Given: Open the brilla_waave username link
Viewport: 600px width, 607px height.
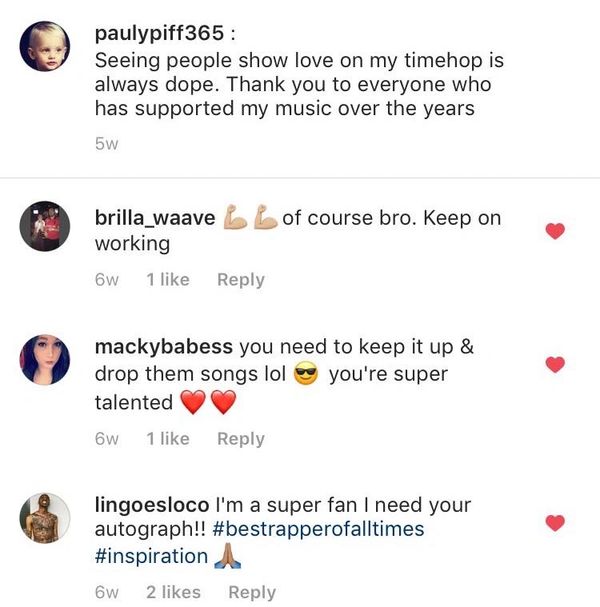Looking at the screenshot, I should click(154, 218).
